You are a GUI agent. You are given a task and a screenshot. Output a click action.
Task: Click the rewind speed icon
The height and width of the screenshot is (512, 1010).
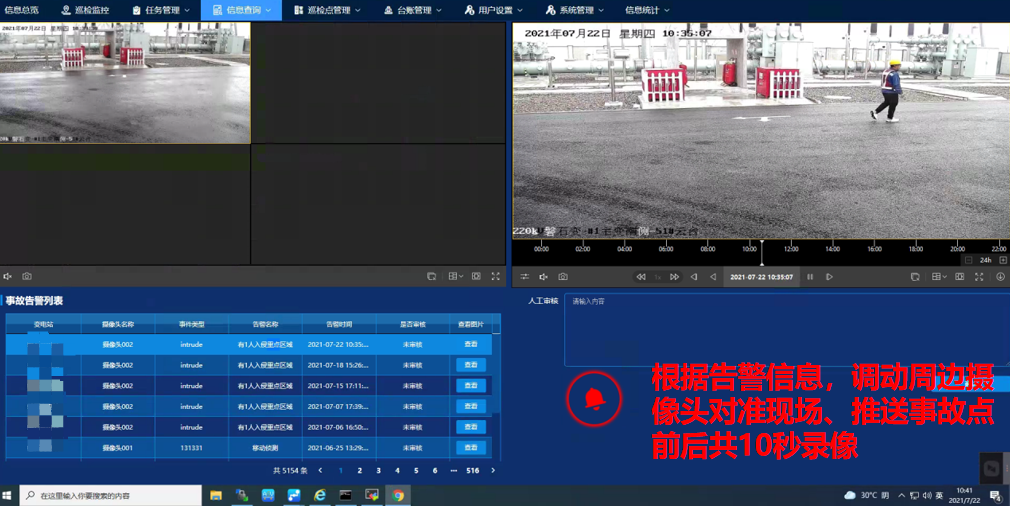(x=641, y=277)
